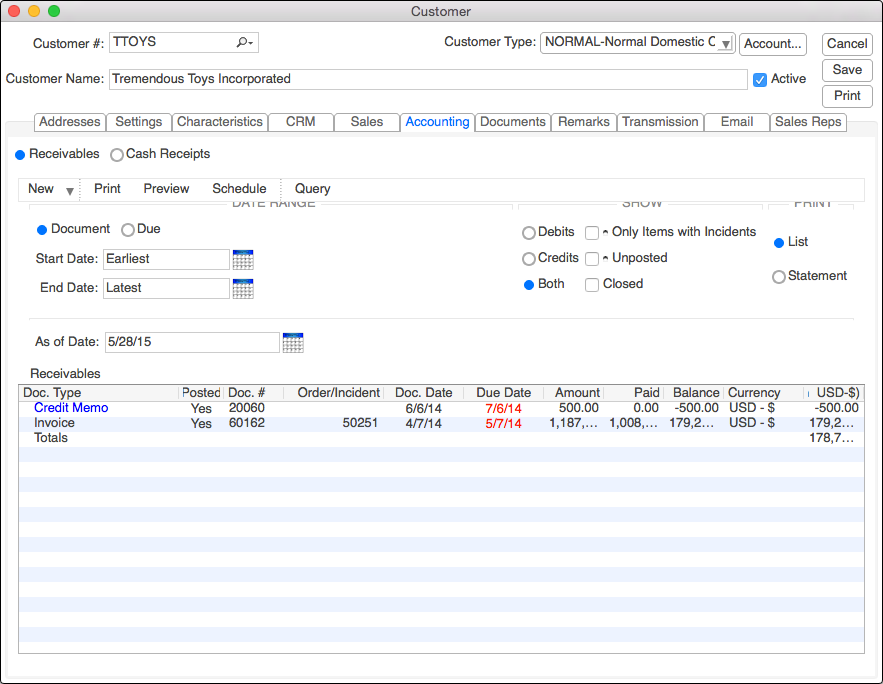
Task: Open the New dropdown arrow
Action: point(70,190)
